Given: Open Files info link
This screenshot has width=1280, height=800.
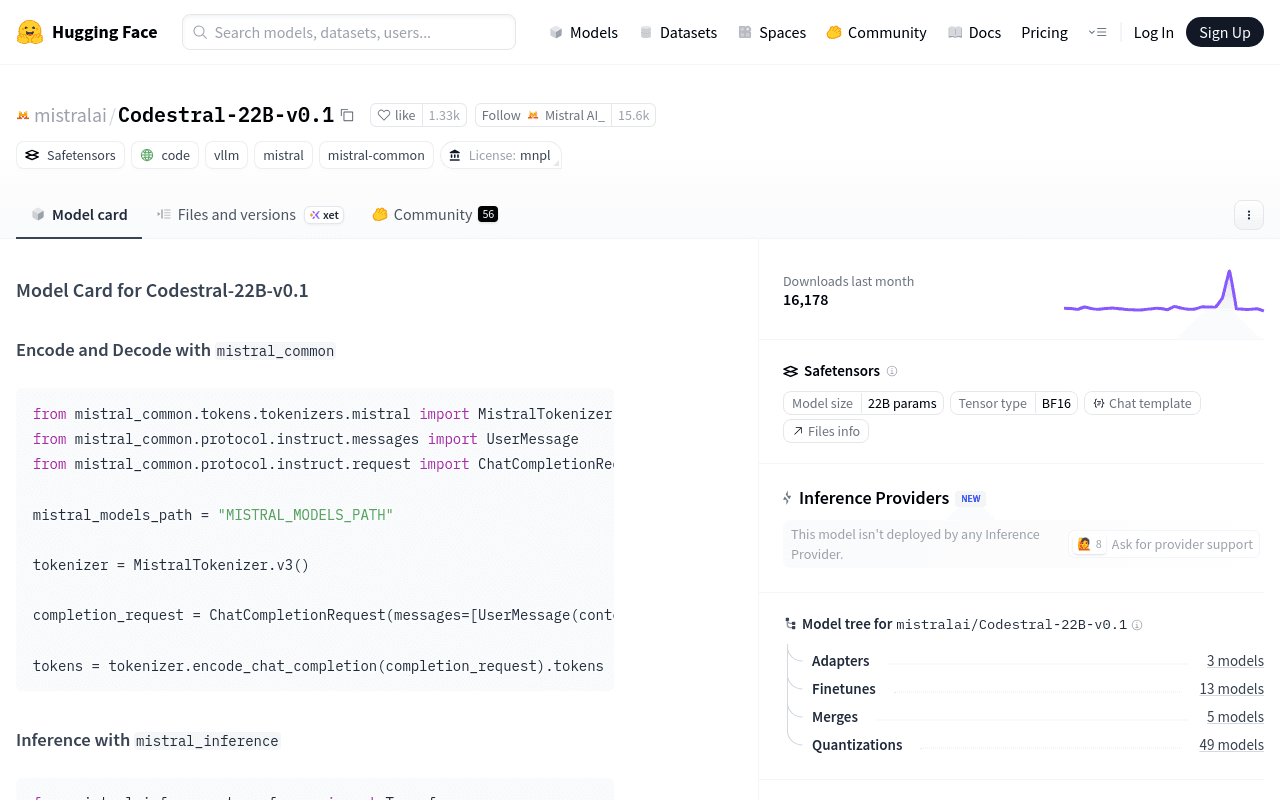Looking at the screenshot, I should (x=826, y=431).
